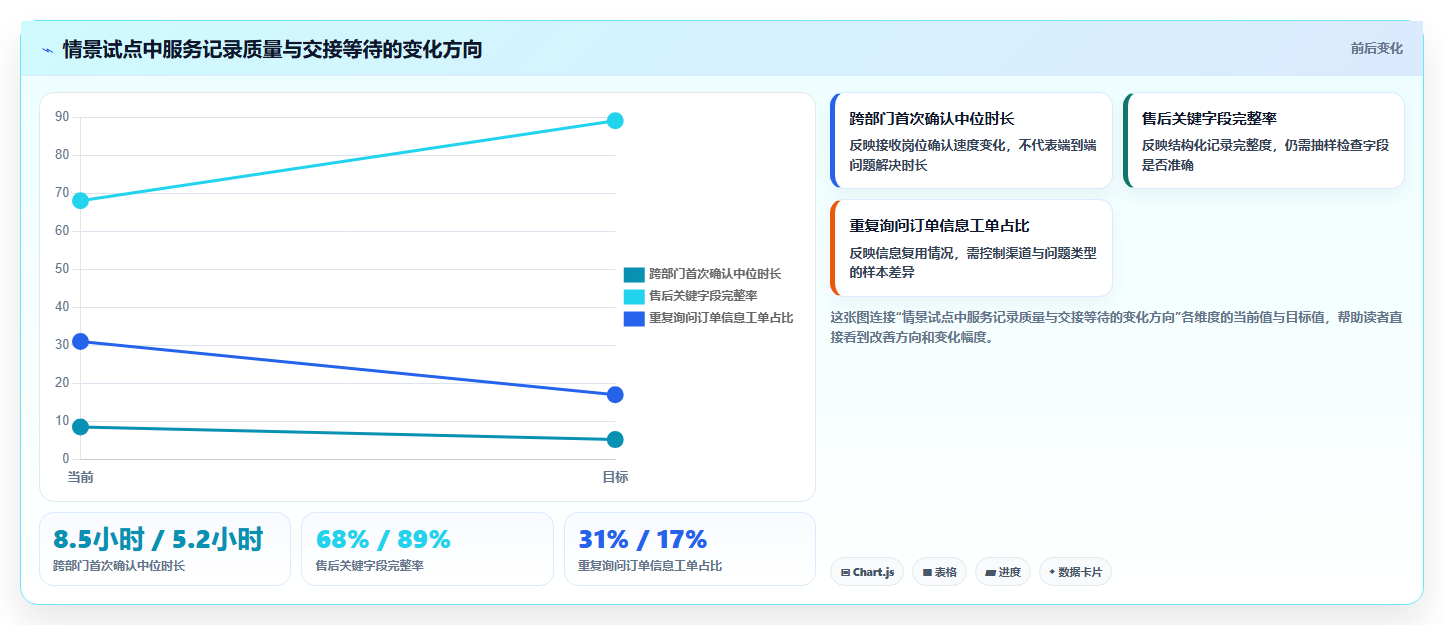Click the 跨部门首次确认 data point at 当前
The width and height of the screenshot is (1444, 625).
click(x=81, y=427)
